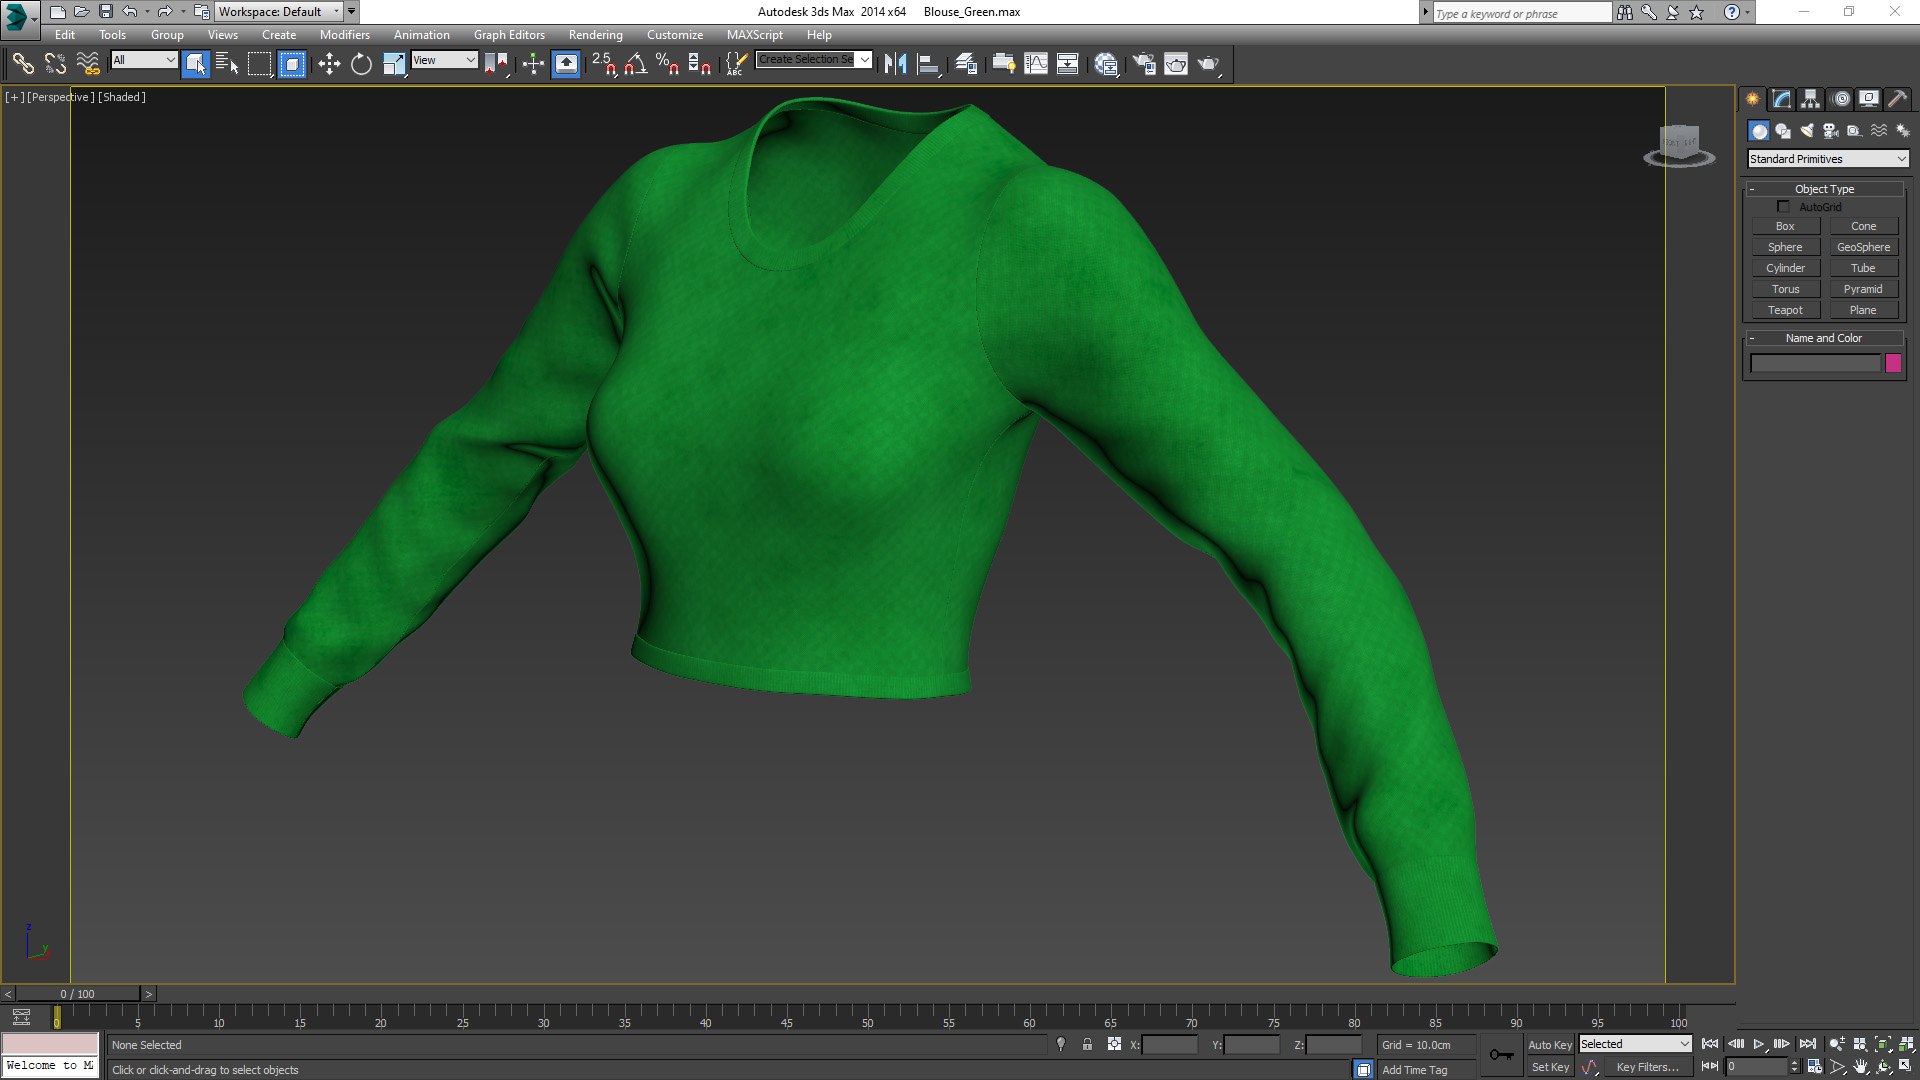Select the Select and Uniform Scale tool

pyautogui.click(x=394, y=64)
